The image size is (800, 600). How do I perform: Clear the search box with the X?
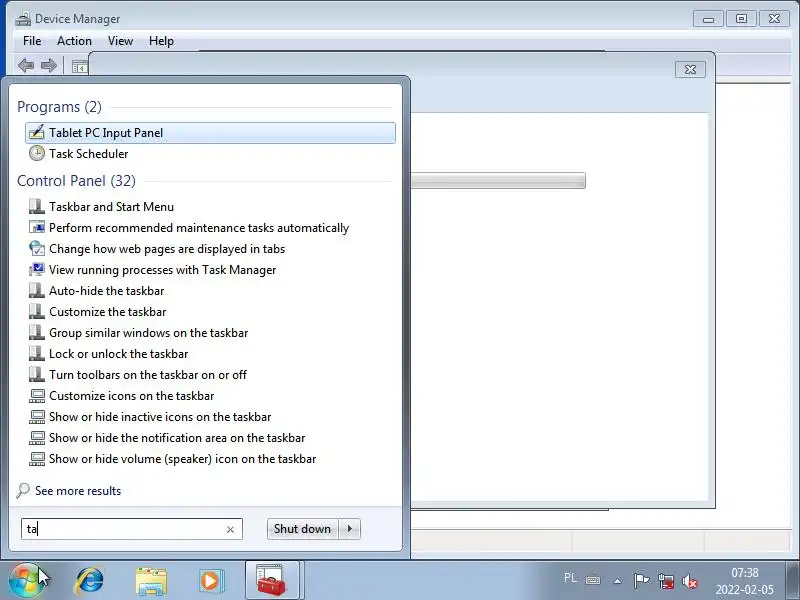tap(230, 530)
